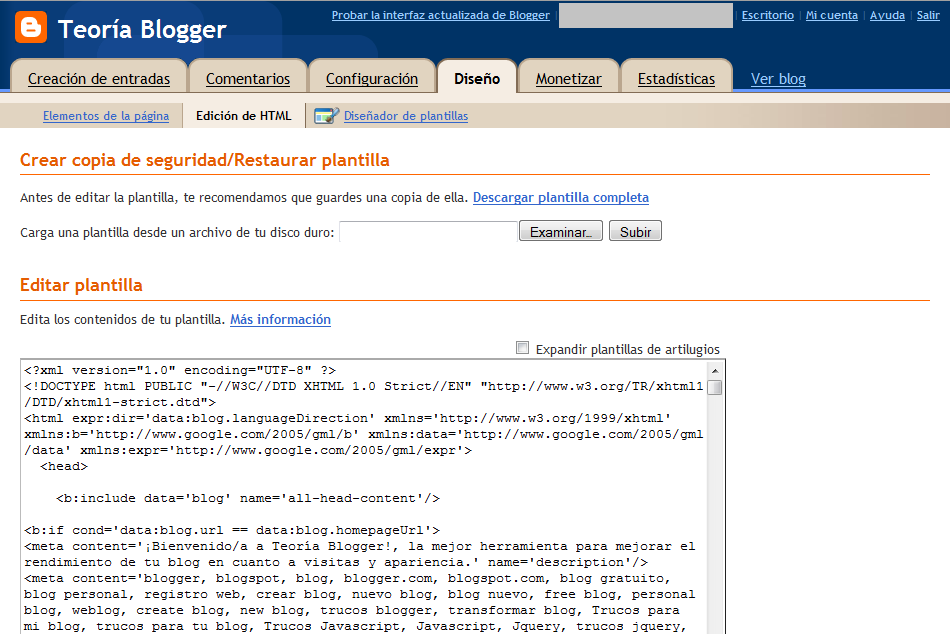Screen dimensions: 950x634
Task: Select the Diseño tab
Action: click(477, 79)
